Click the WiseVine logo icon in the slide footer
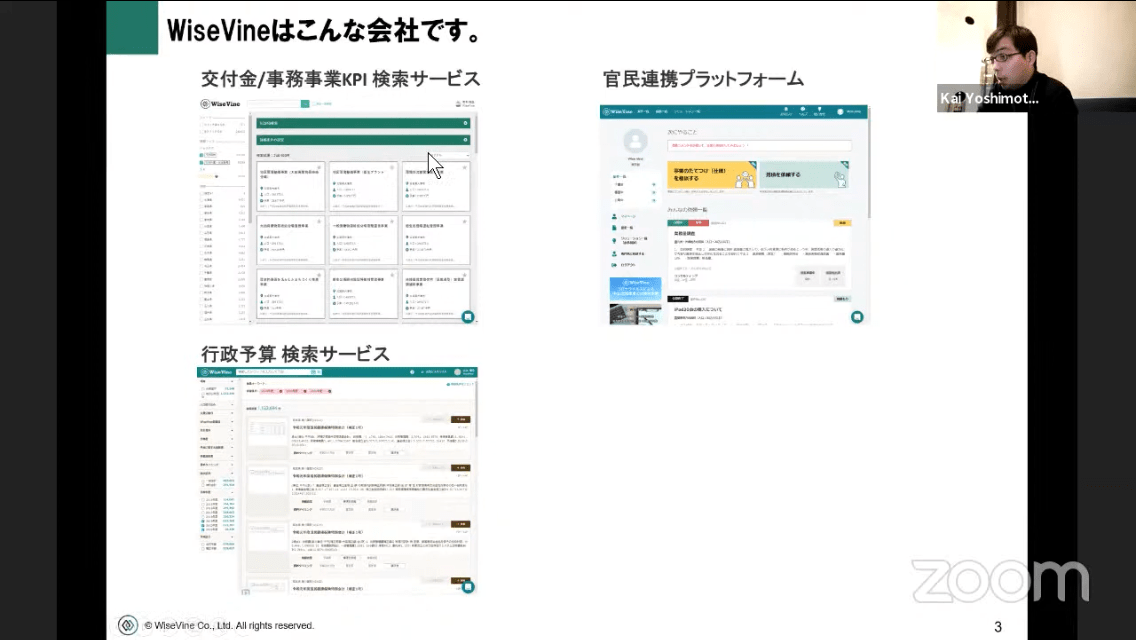Viewport: 1136px width, 640px height. 128,625
